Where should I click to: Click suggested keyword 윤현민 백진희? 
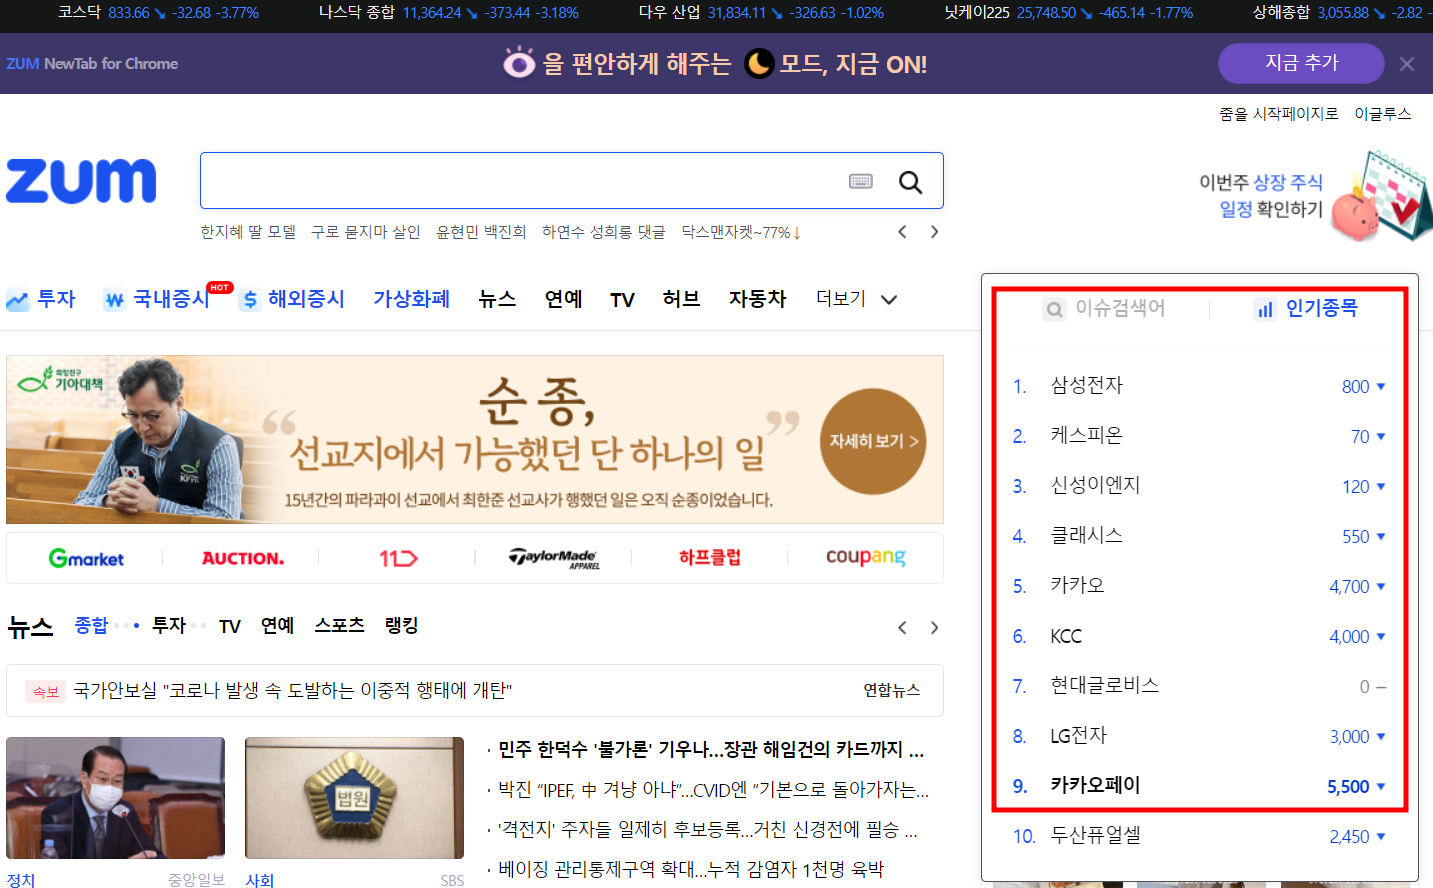pyautogui.click(x=481, y=232)
